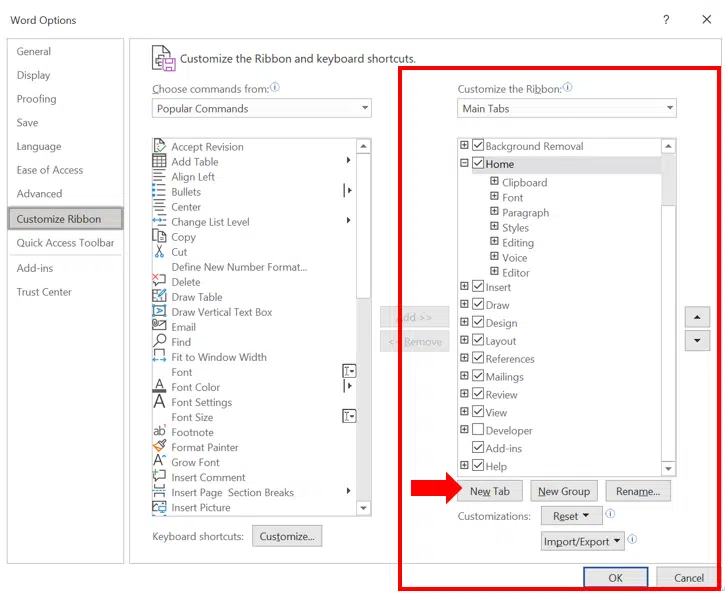Click the Change List Level icon

tap(159, 221)
